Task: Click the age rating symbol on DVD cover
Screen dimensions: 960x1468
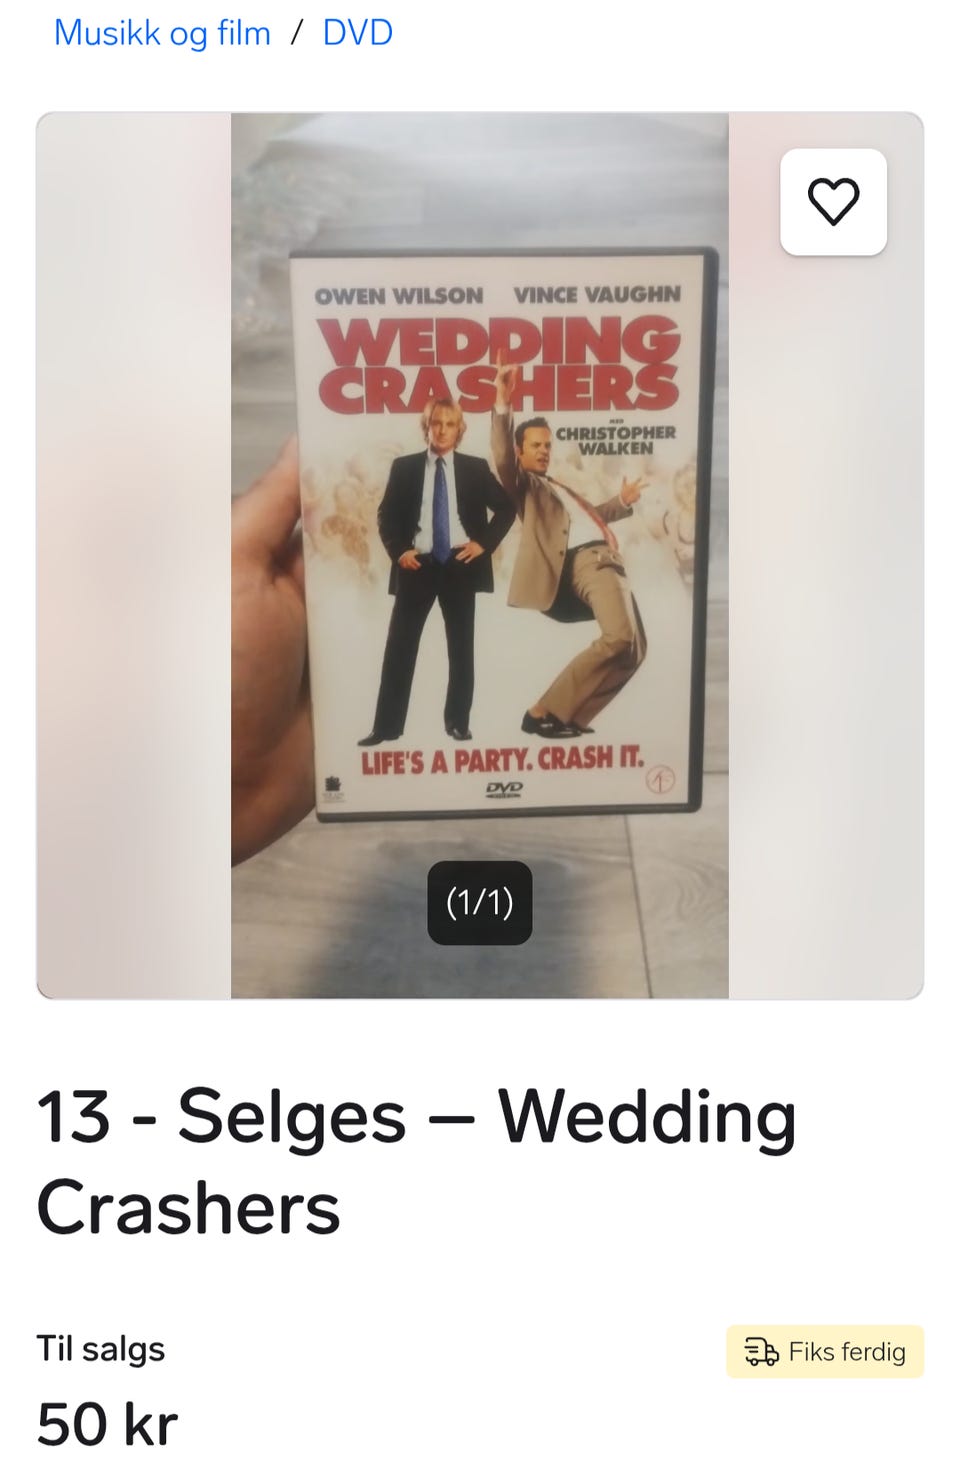Action: pos(660,780)
